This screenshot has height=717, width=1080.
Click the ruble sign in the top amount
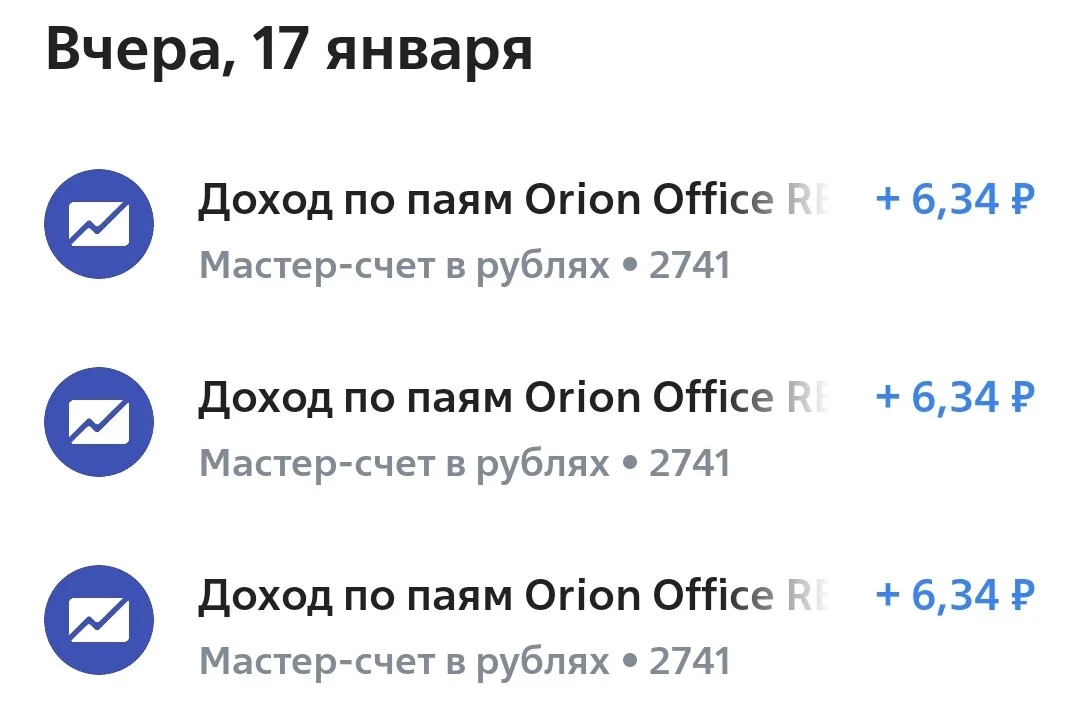pyautogui.click(x=1023, y=199)
